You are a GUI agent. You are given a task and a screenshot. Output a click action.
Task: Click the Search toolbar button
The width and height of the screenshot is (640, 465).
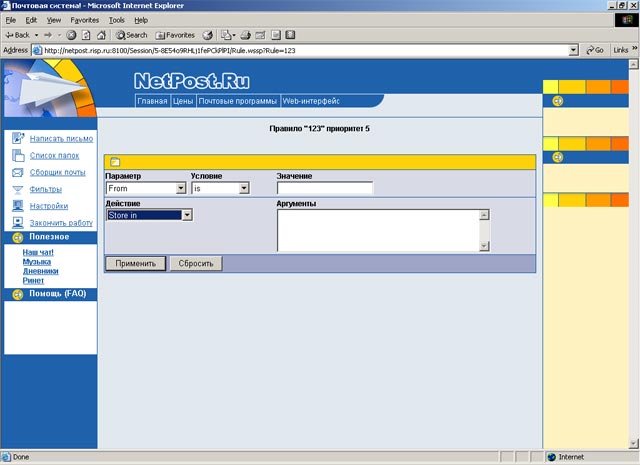(131, 35)
